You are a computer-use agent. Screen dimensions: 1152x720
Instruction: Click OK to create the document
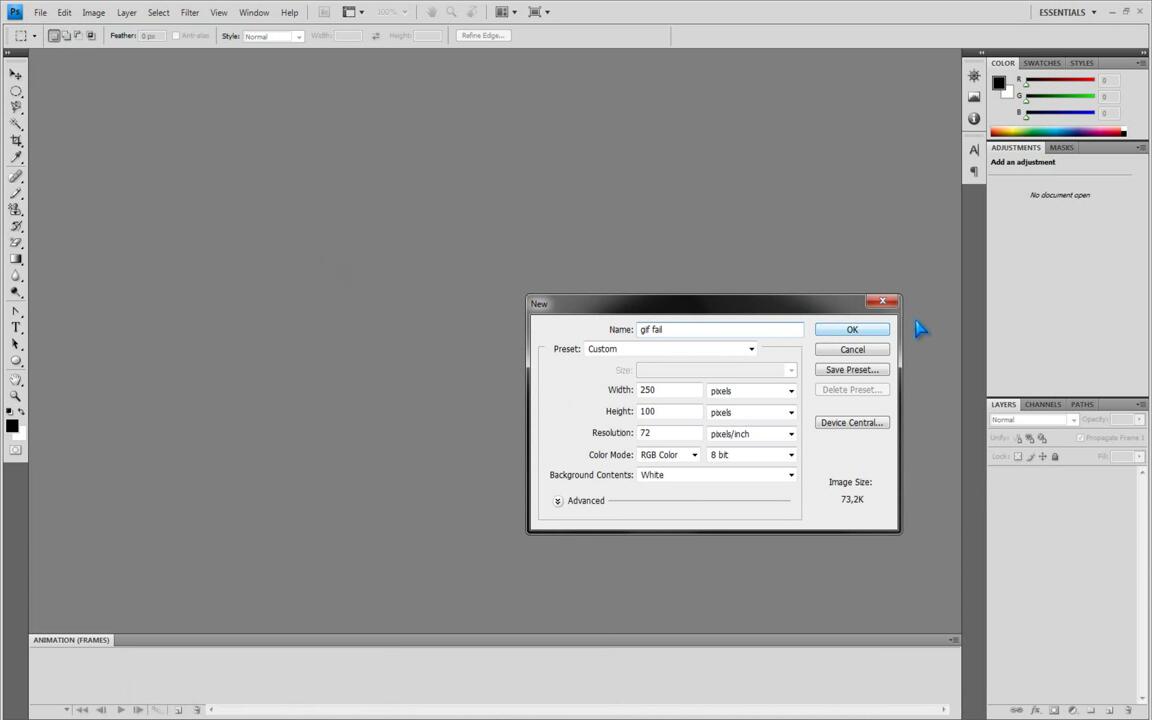(852, 330)
